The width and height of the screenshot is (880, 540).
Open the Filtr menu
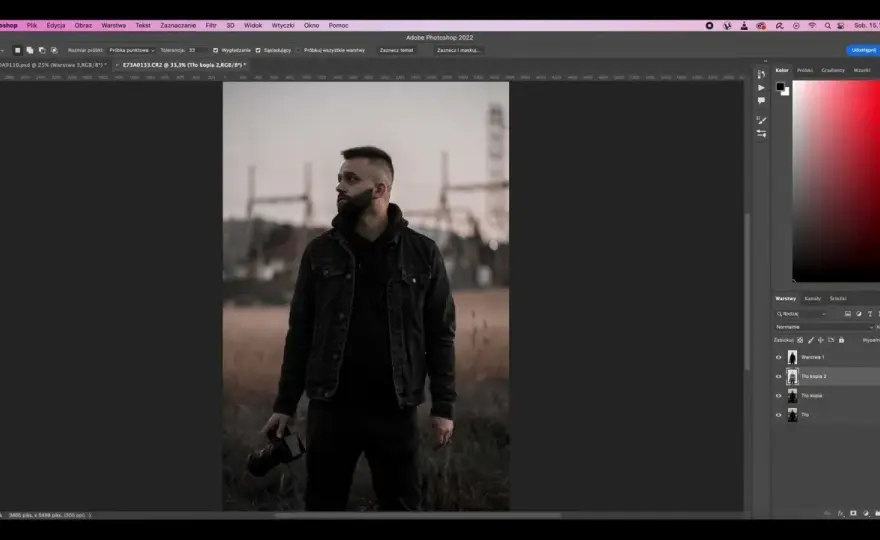211,25
